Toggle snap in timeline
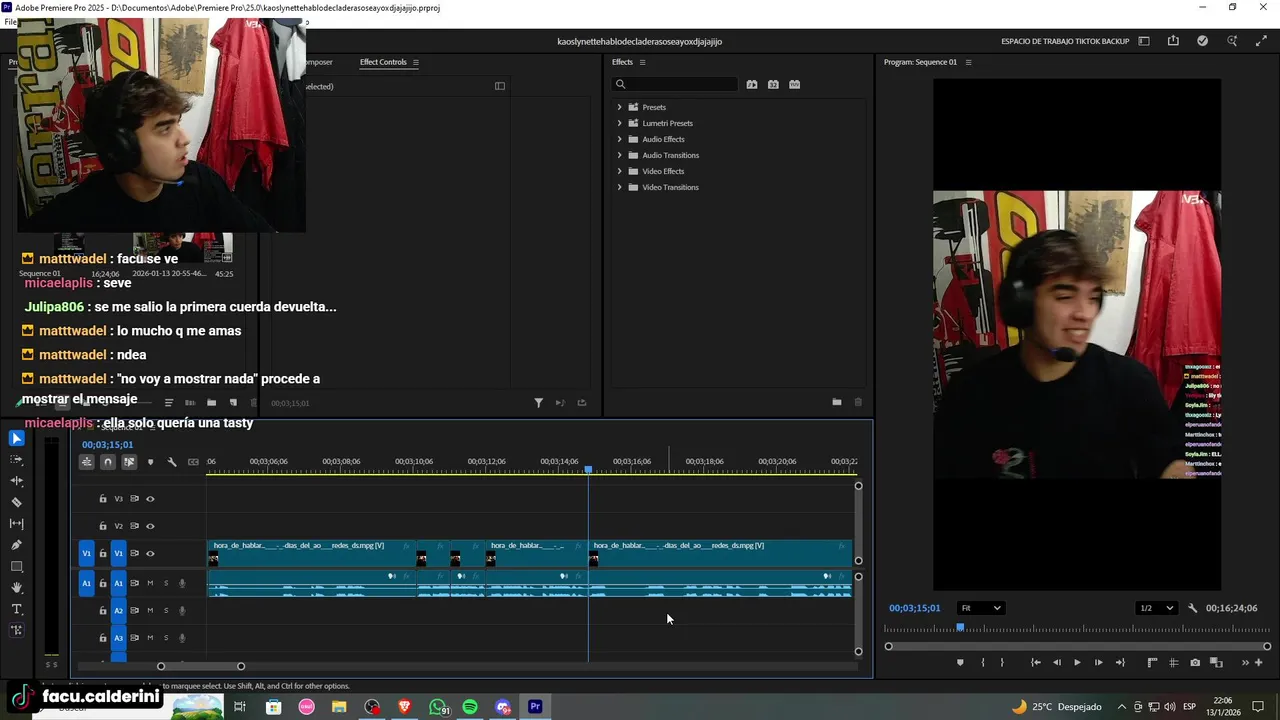The image size is (1280, 720). click(x=108, y=462)
